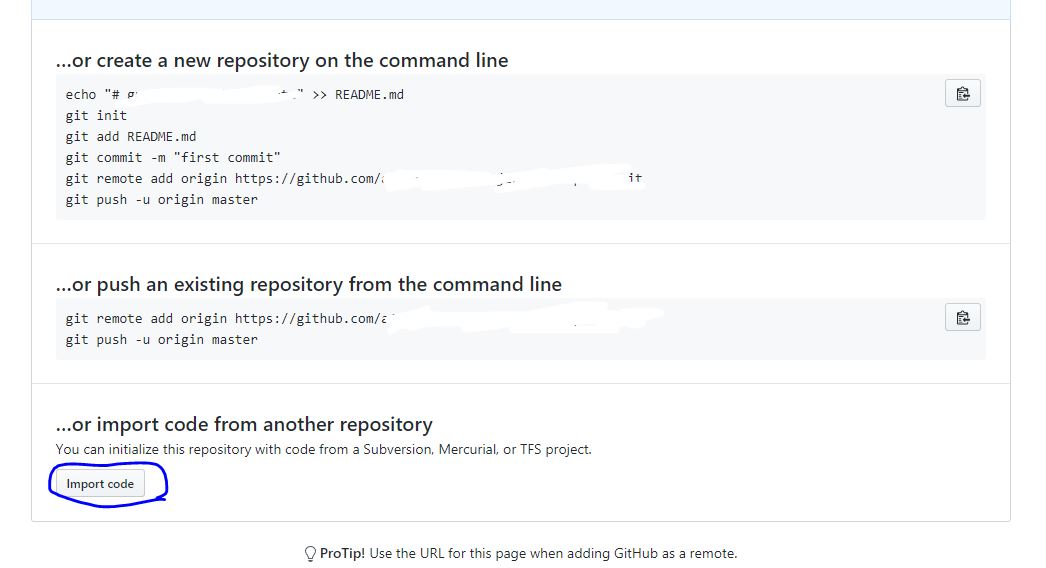Click the bold ProTip! label

click(x=342, y=553)
